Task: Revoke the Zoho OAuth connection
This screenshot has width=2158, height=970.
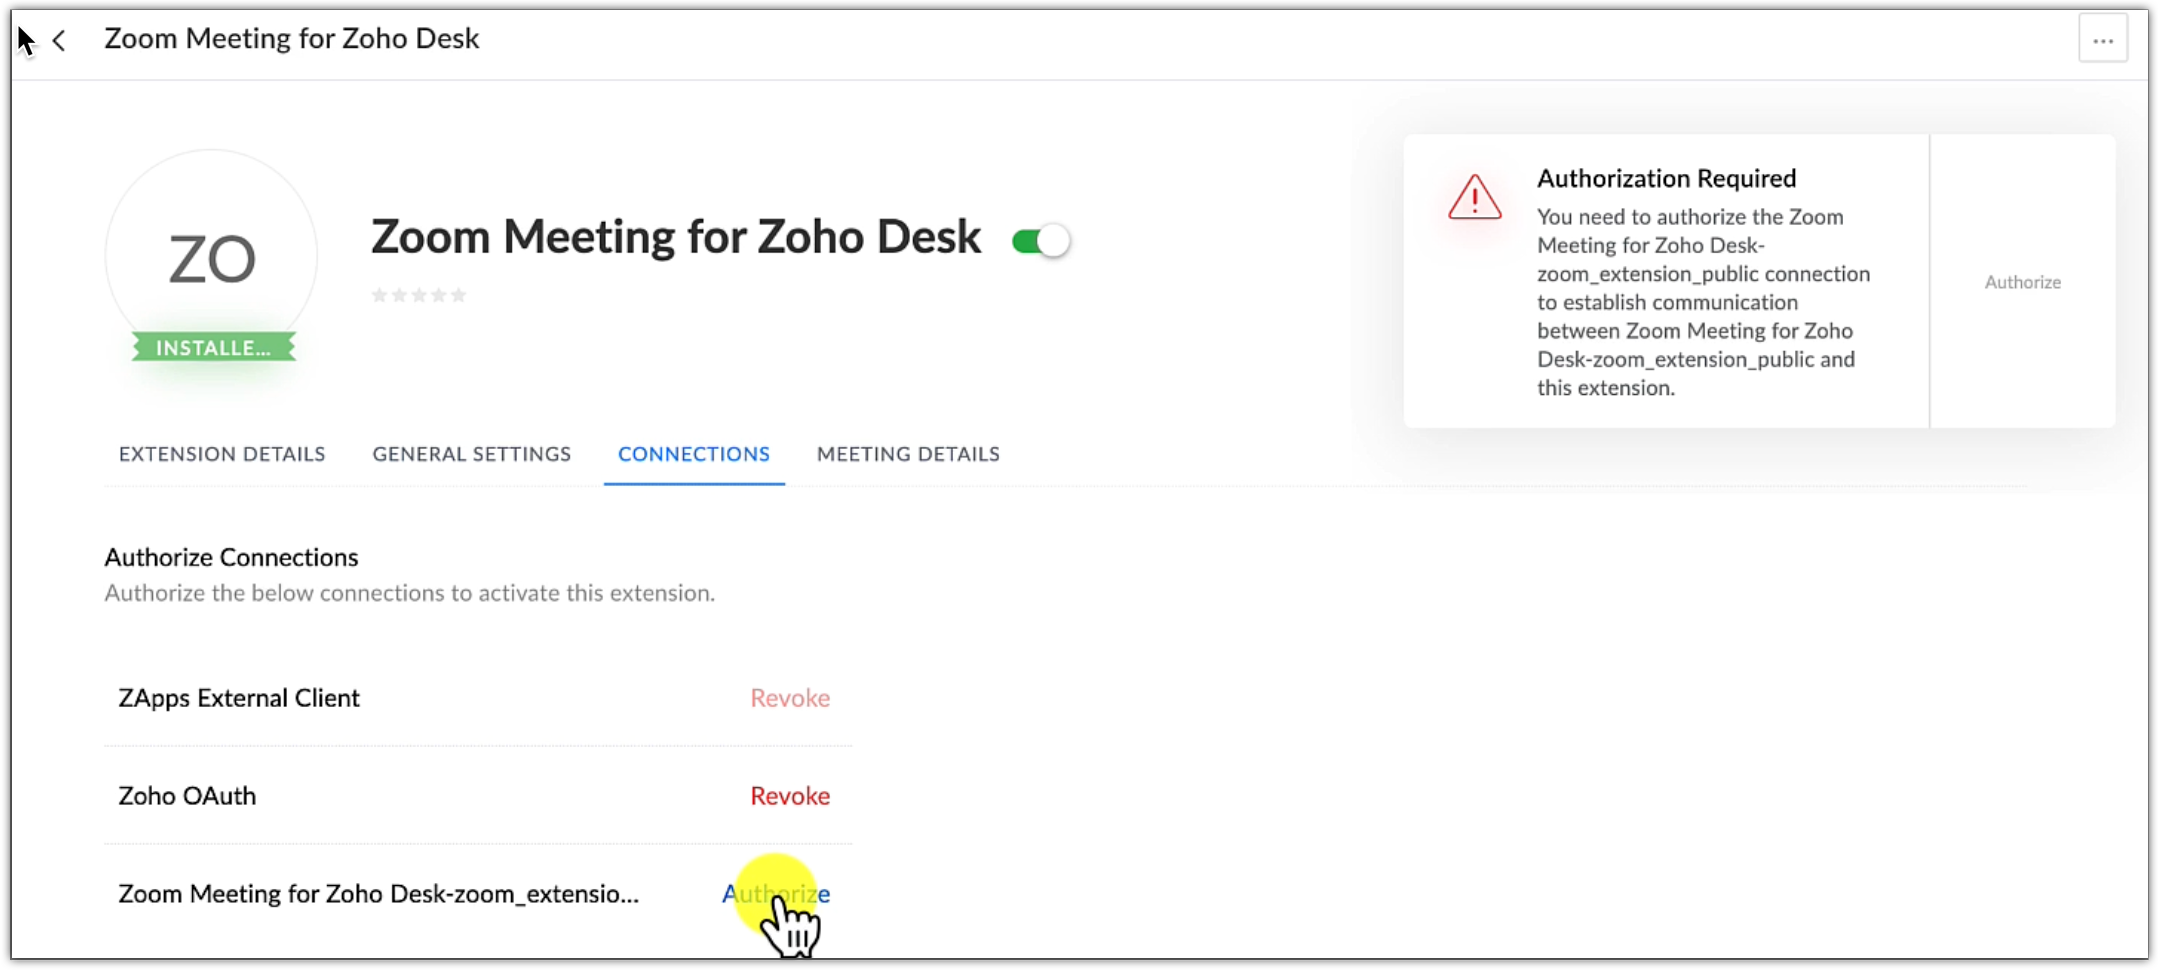Action: click(x=790, y=796)
